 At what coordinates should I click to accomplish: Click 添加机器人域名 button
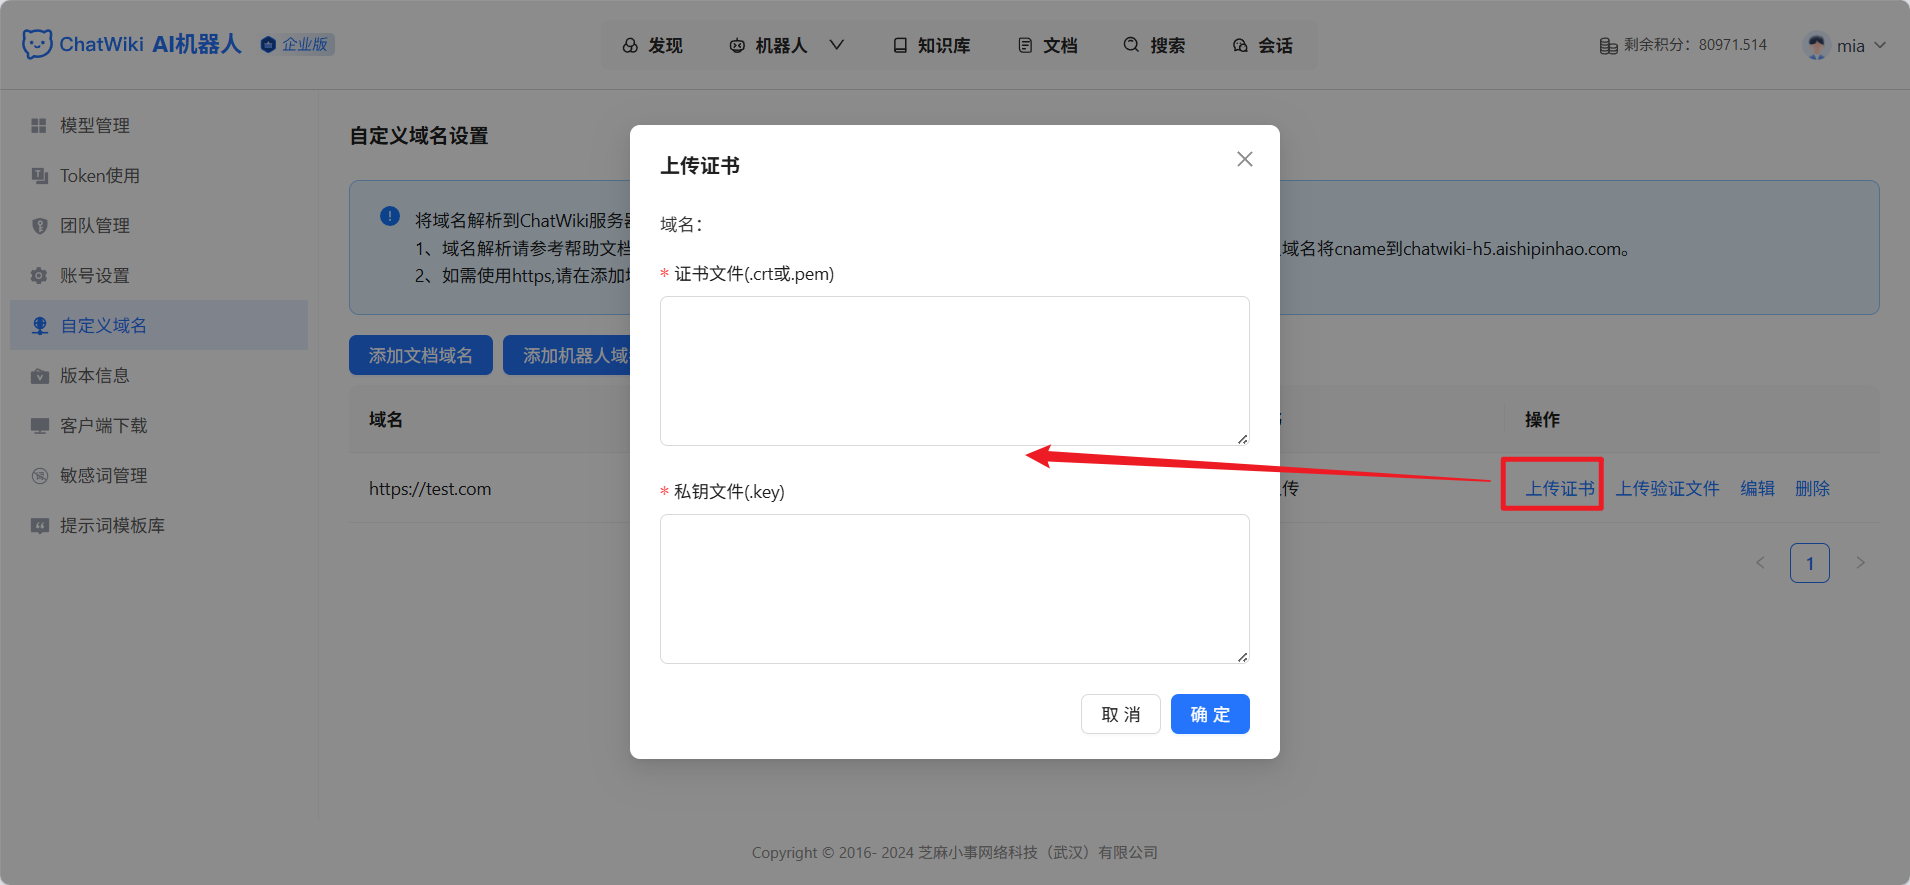[567, 355]
